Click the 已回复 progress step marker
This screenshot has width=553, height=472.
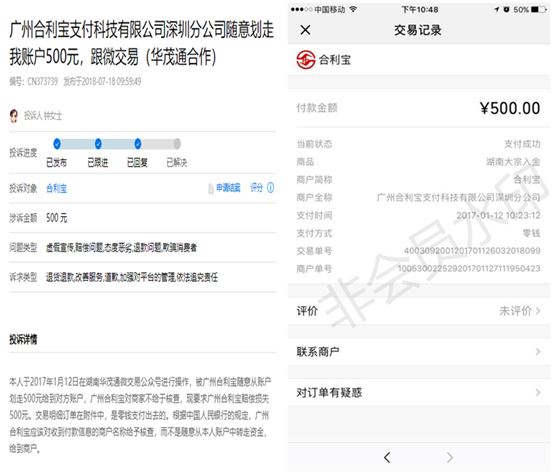pos(138,144)
